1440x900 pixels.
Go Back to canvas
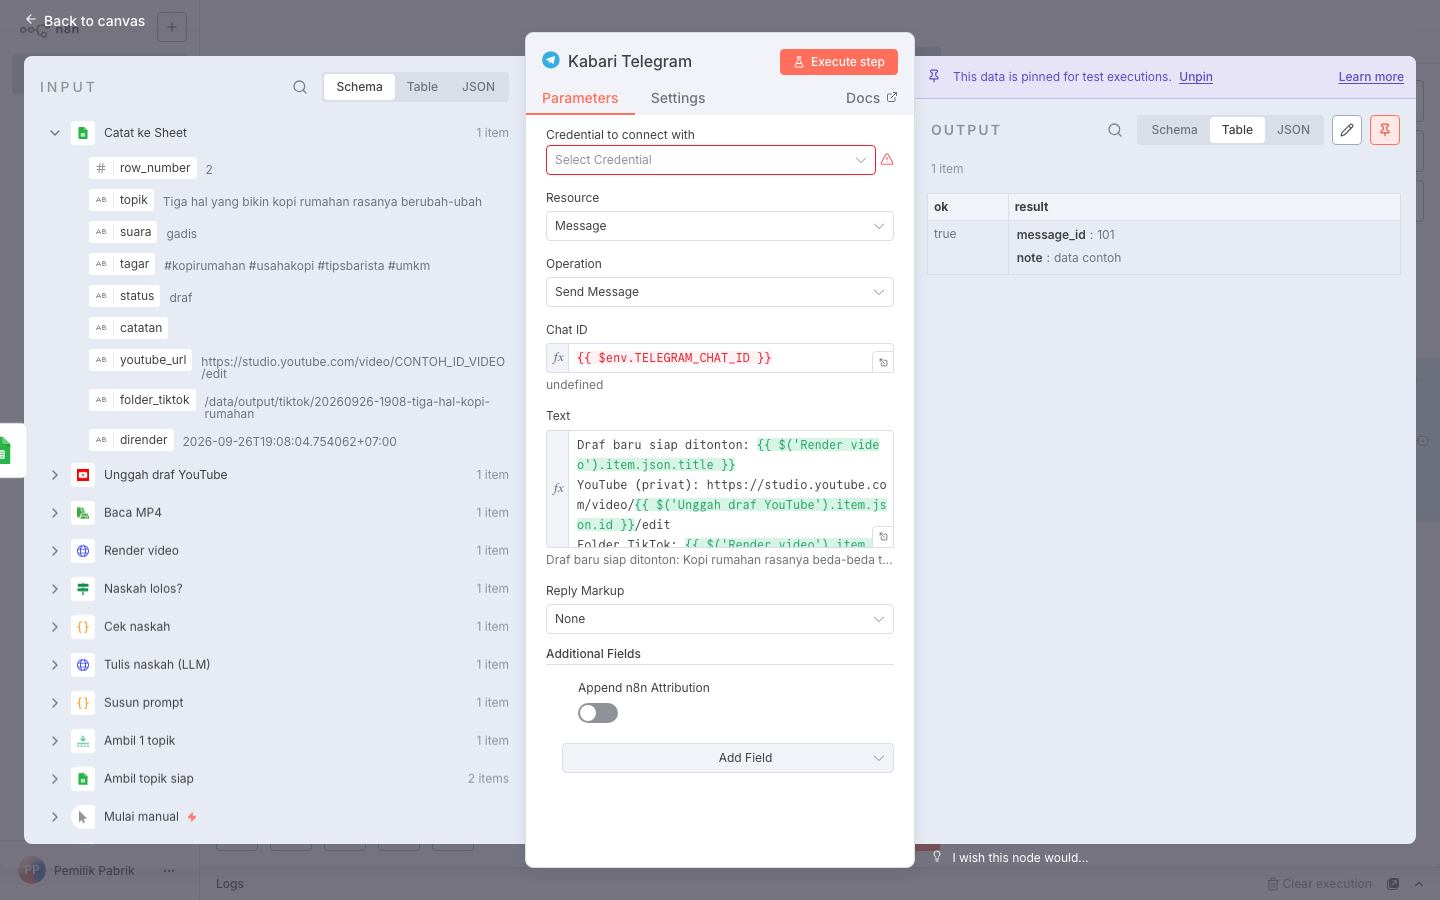[x=85, y=20]
